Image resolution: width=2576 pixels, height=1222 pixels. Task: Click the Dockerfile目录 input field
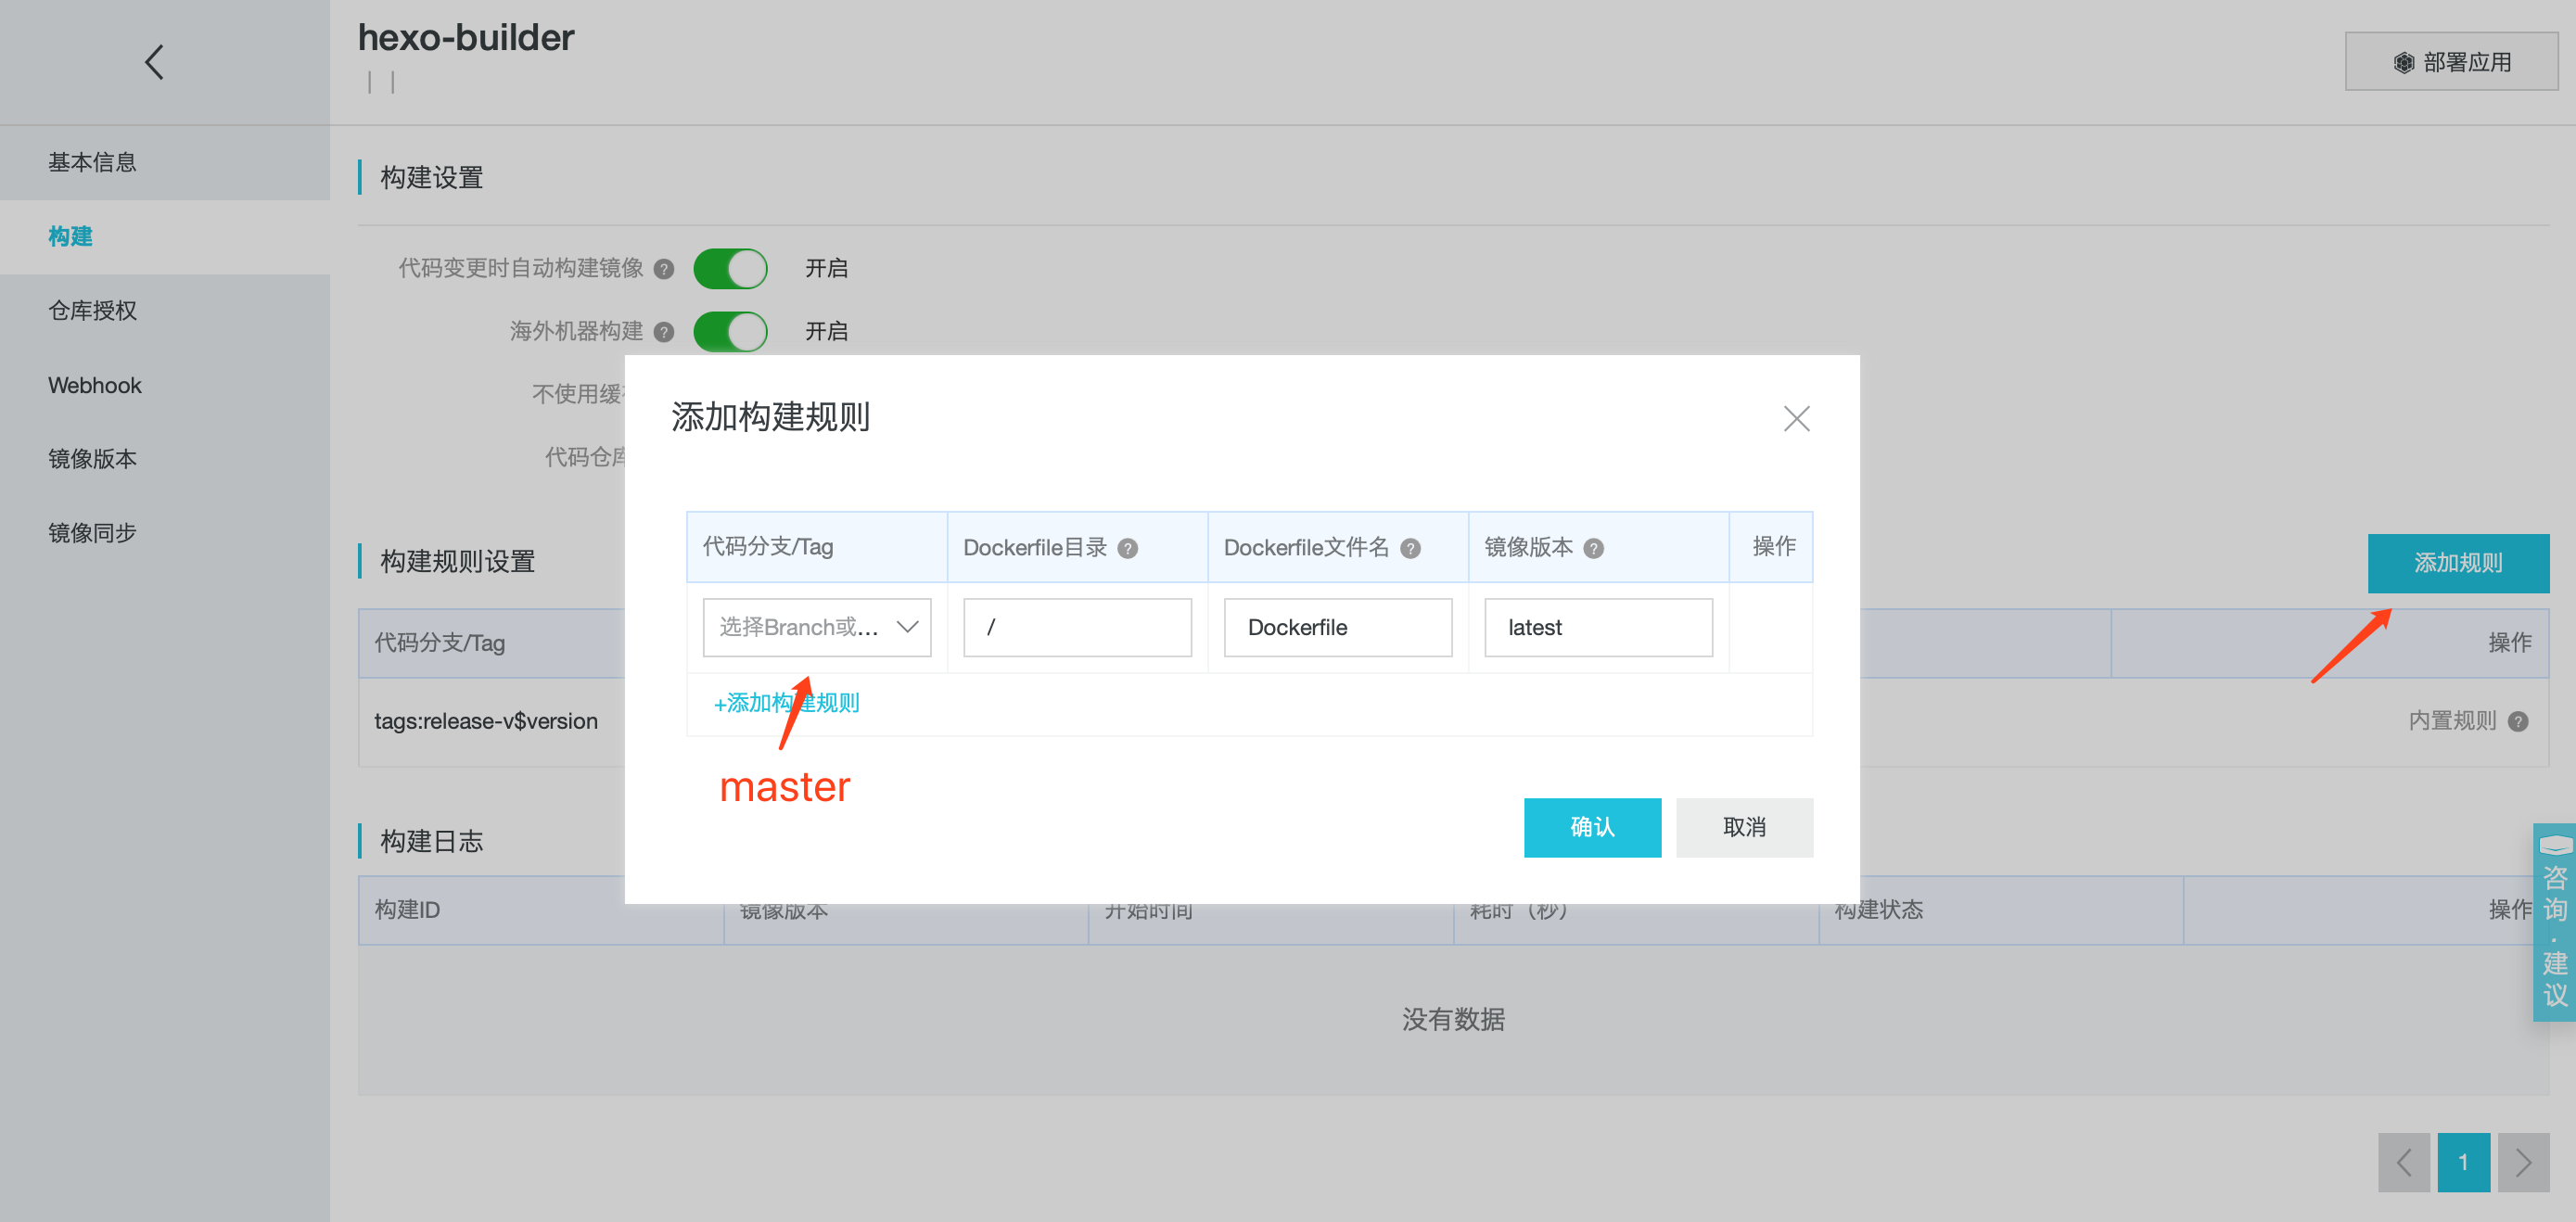[1076, 627]
